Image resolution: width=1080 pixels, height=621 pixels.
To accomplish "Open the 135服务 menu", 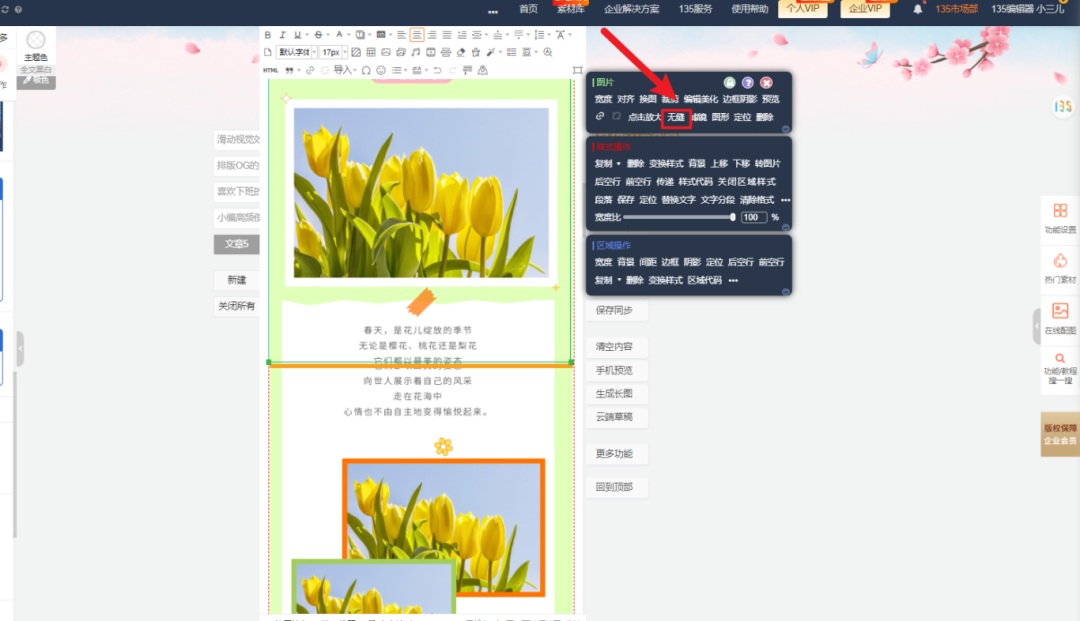I will tap(695, 9).
